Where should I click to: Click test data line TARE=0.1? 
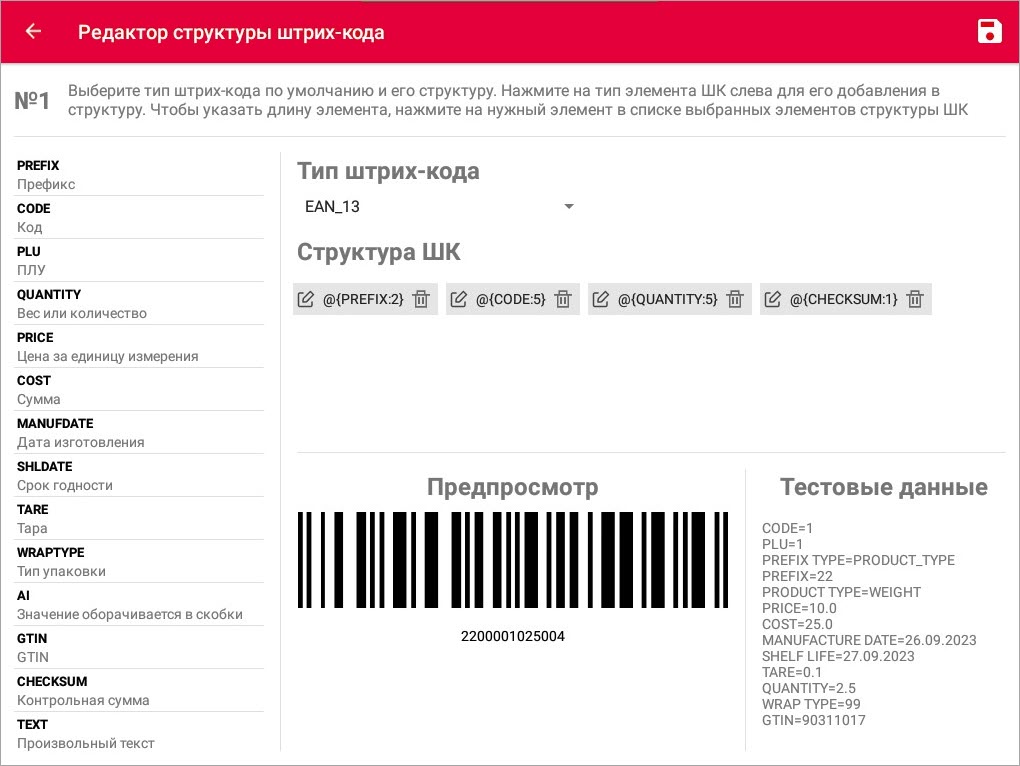(x=792, y=672)
